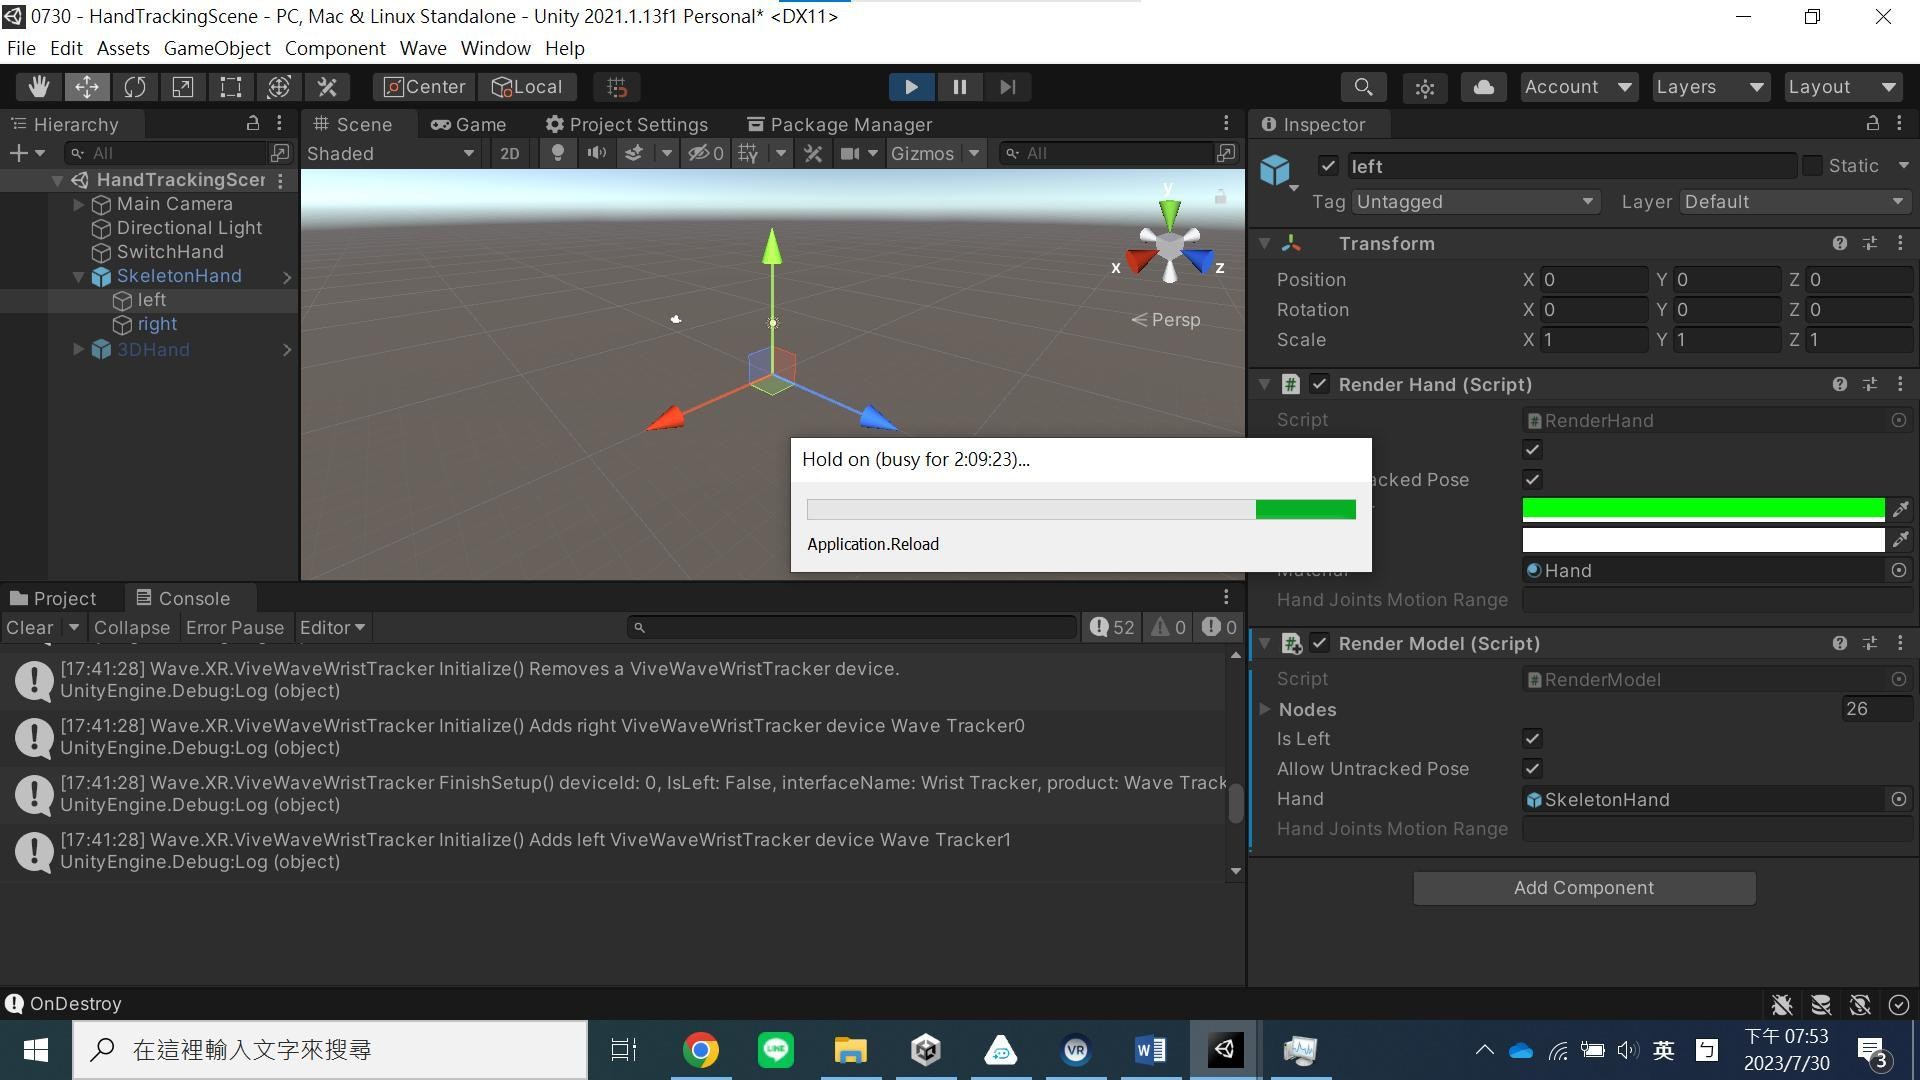Toggle the Is Left checkbox

click(1531, 738)
